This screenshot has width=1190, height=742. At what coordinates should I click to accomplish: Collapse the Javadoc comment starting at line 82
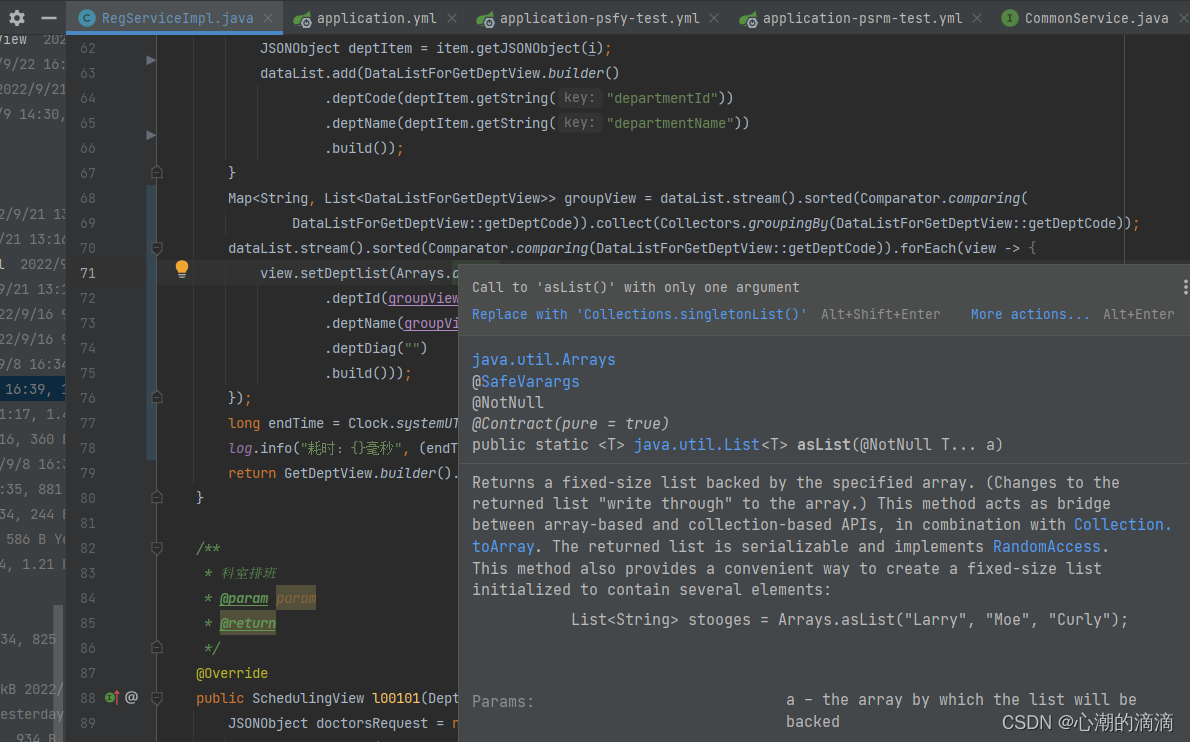156,547
